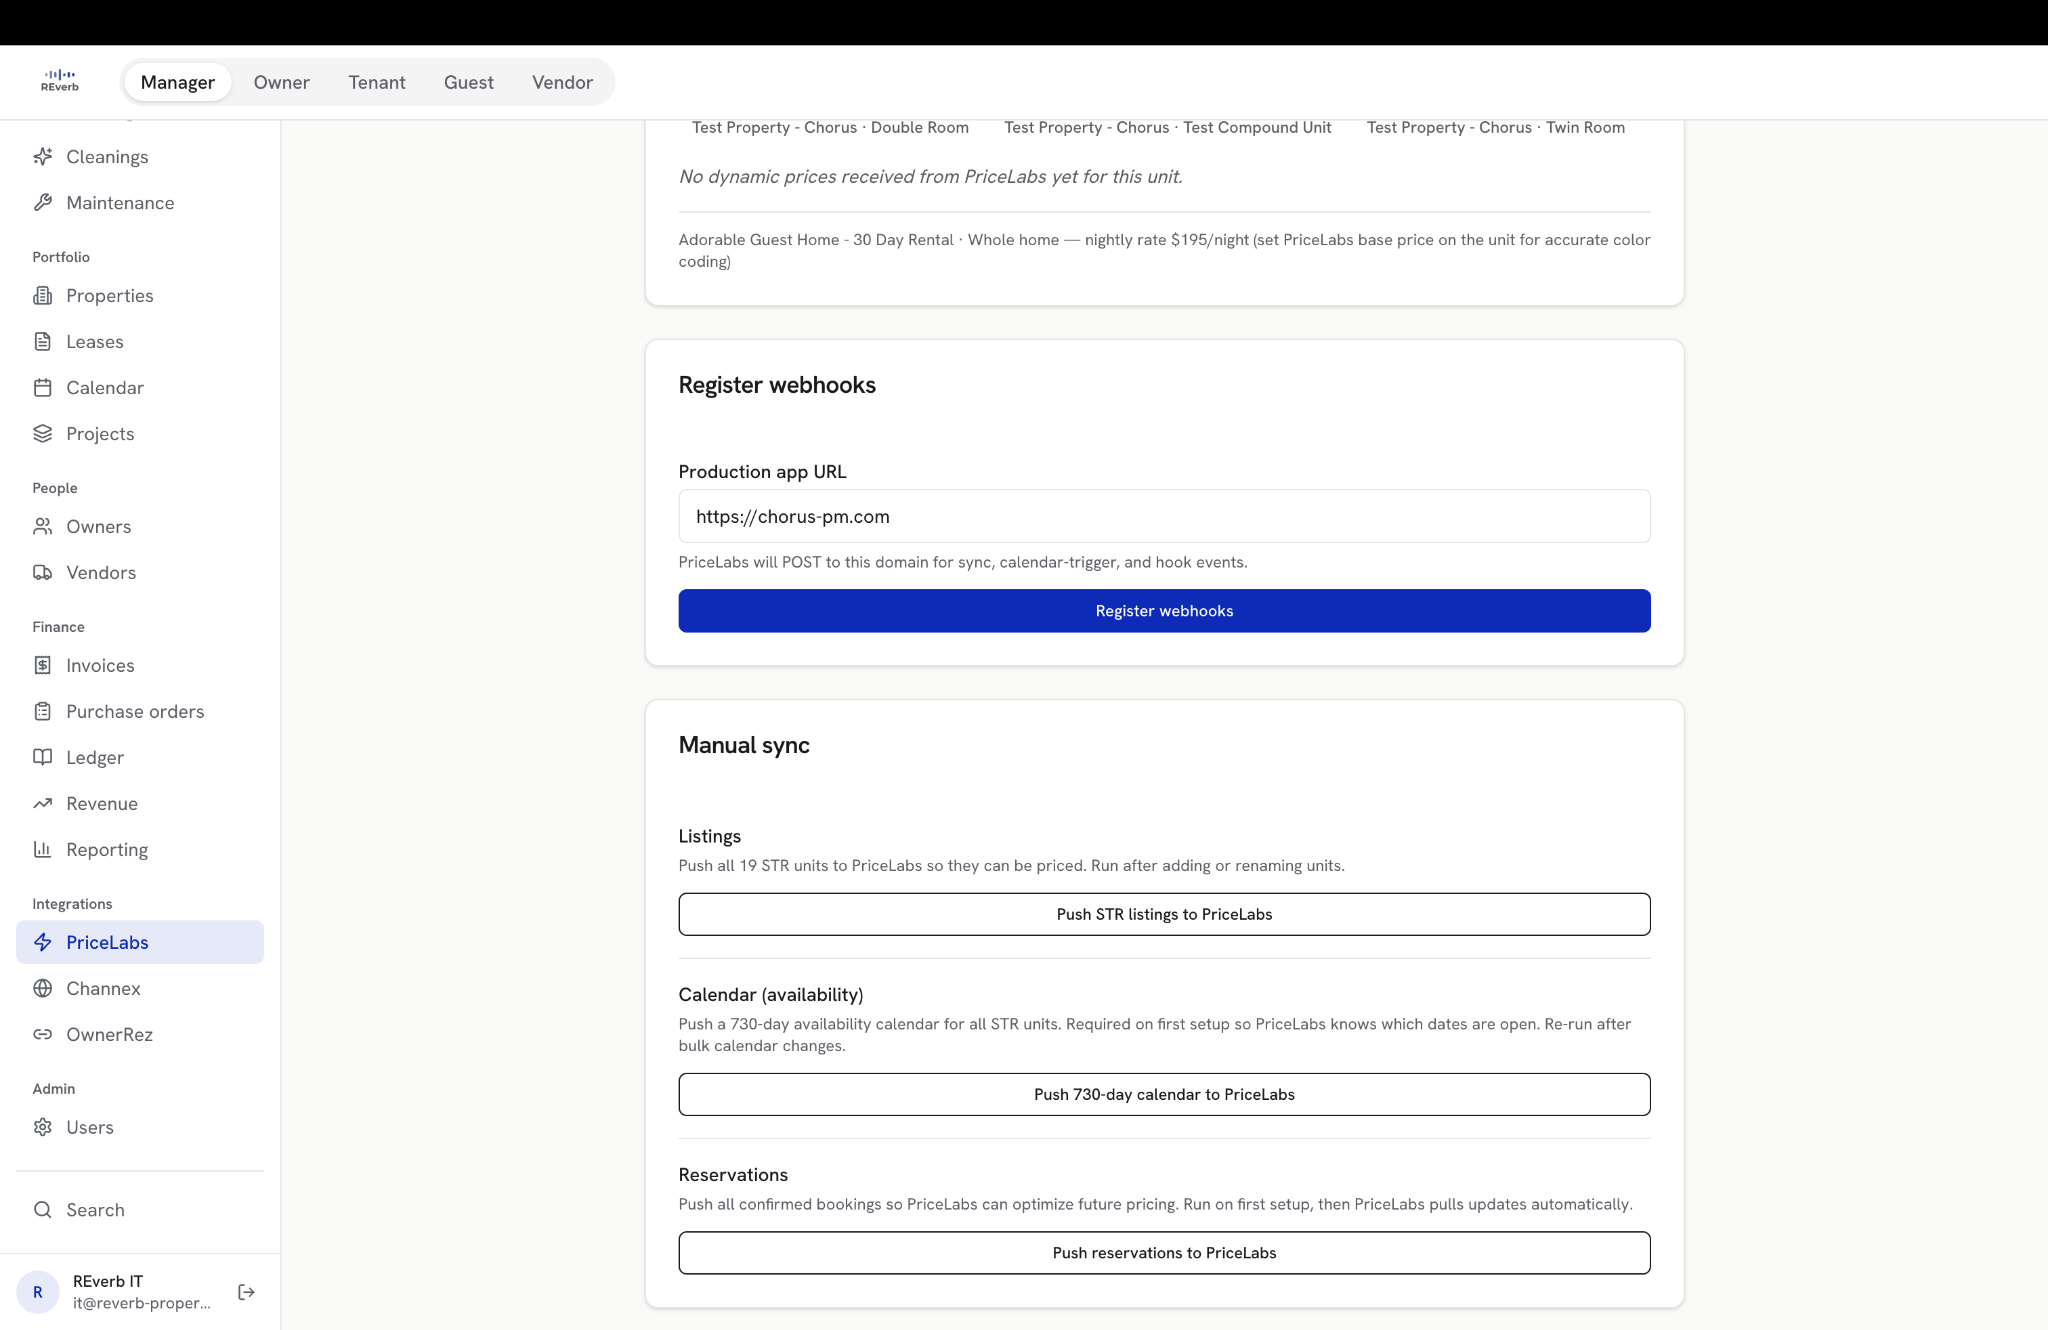Click Push 730-day calendar to PriceLabs
2048x1330 pixels.
1164,1094
